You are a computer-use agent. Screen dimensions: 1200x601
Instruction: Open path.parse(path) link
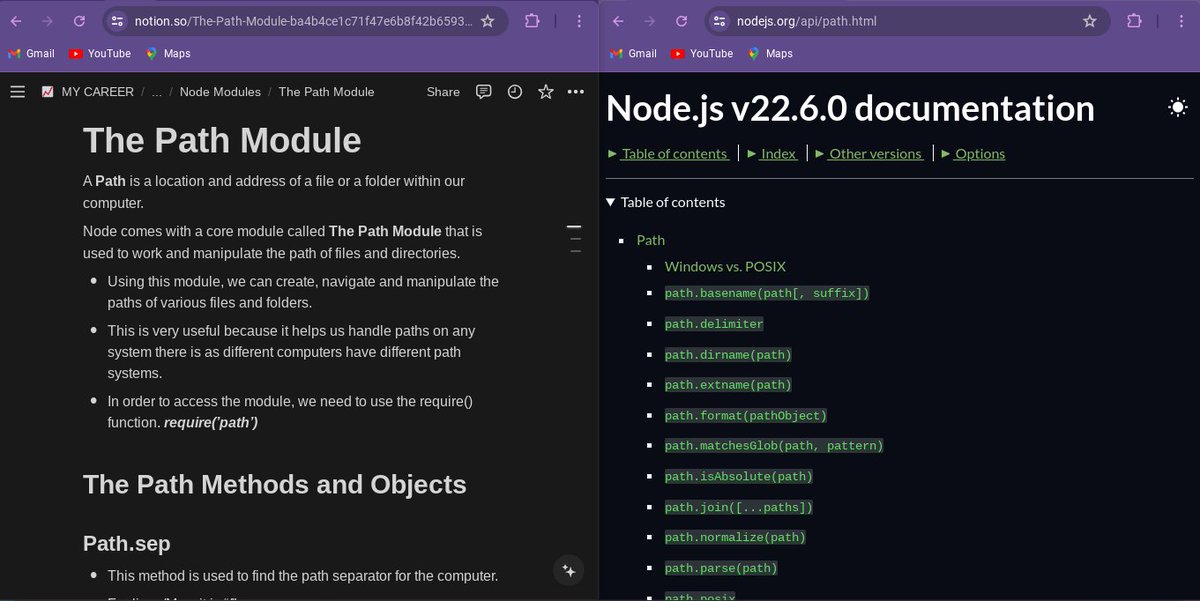(x=721, y=568)
